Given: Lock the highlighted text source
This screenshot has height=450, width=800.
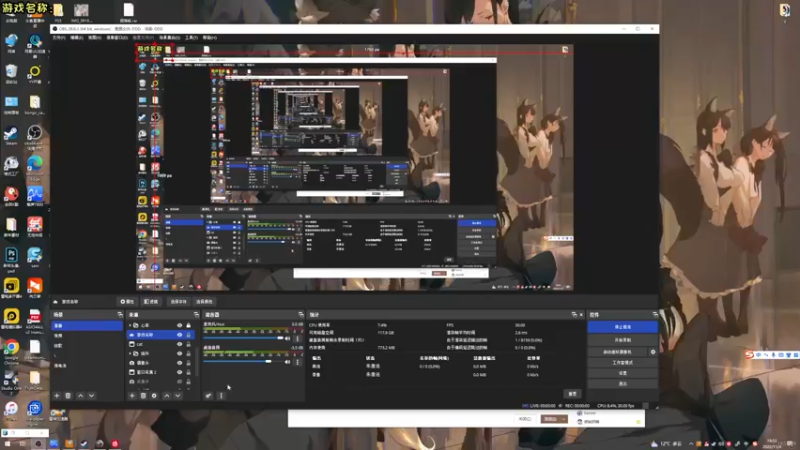Looking at the screenshot, I should (188, 335).
